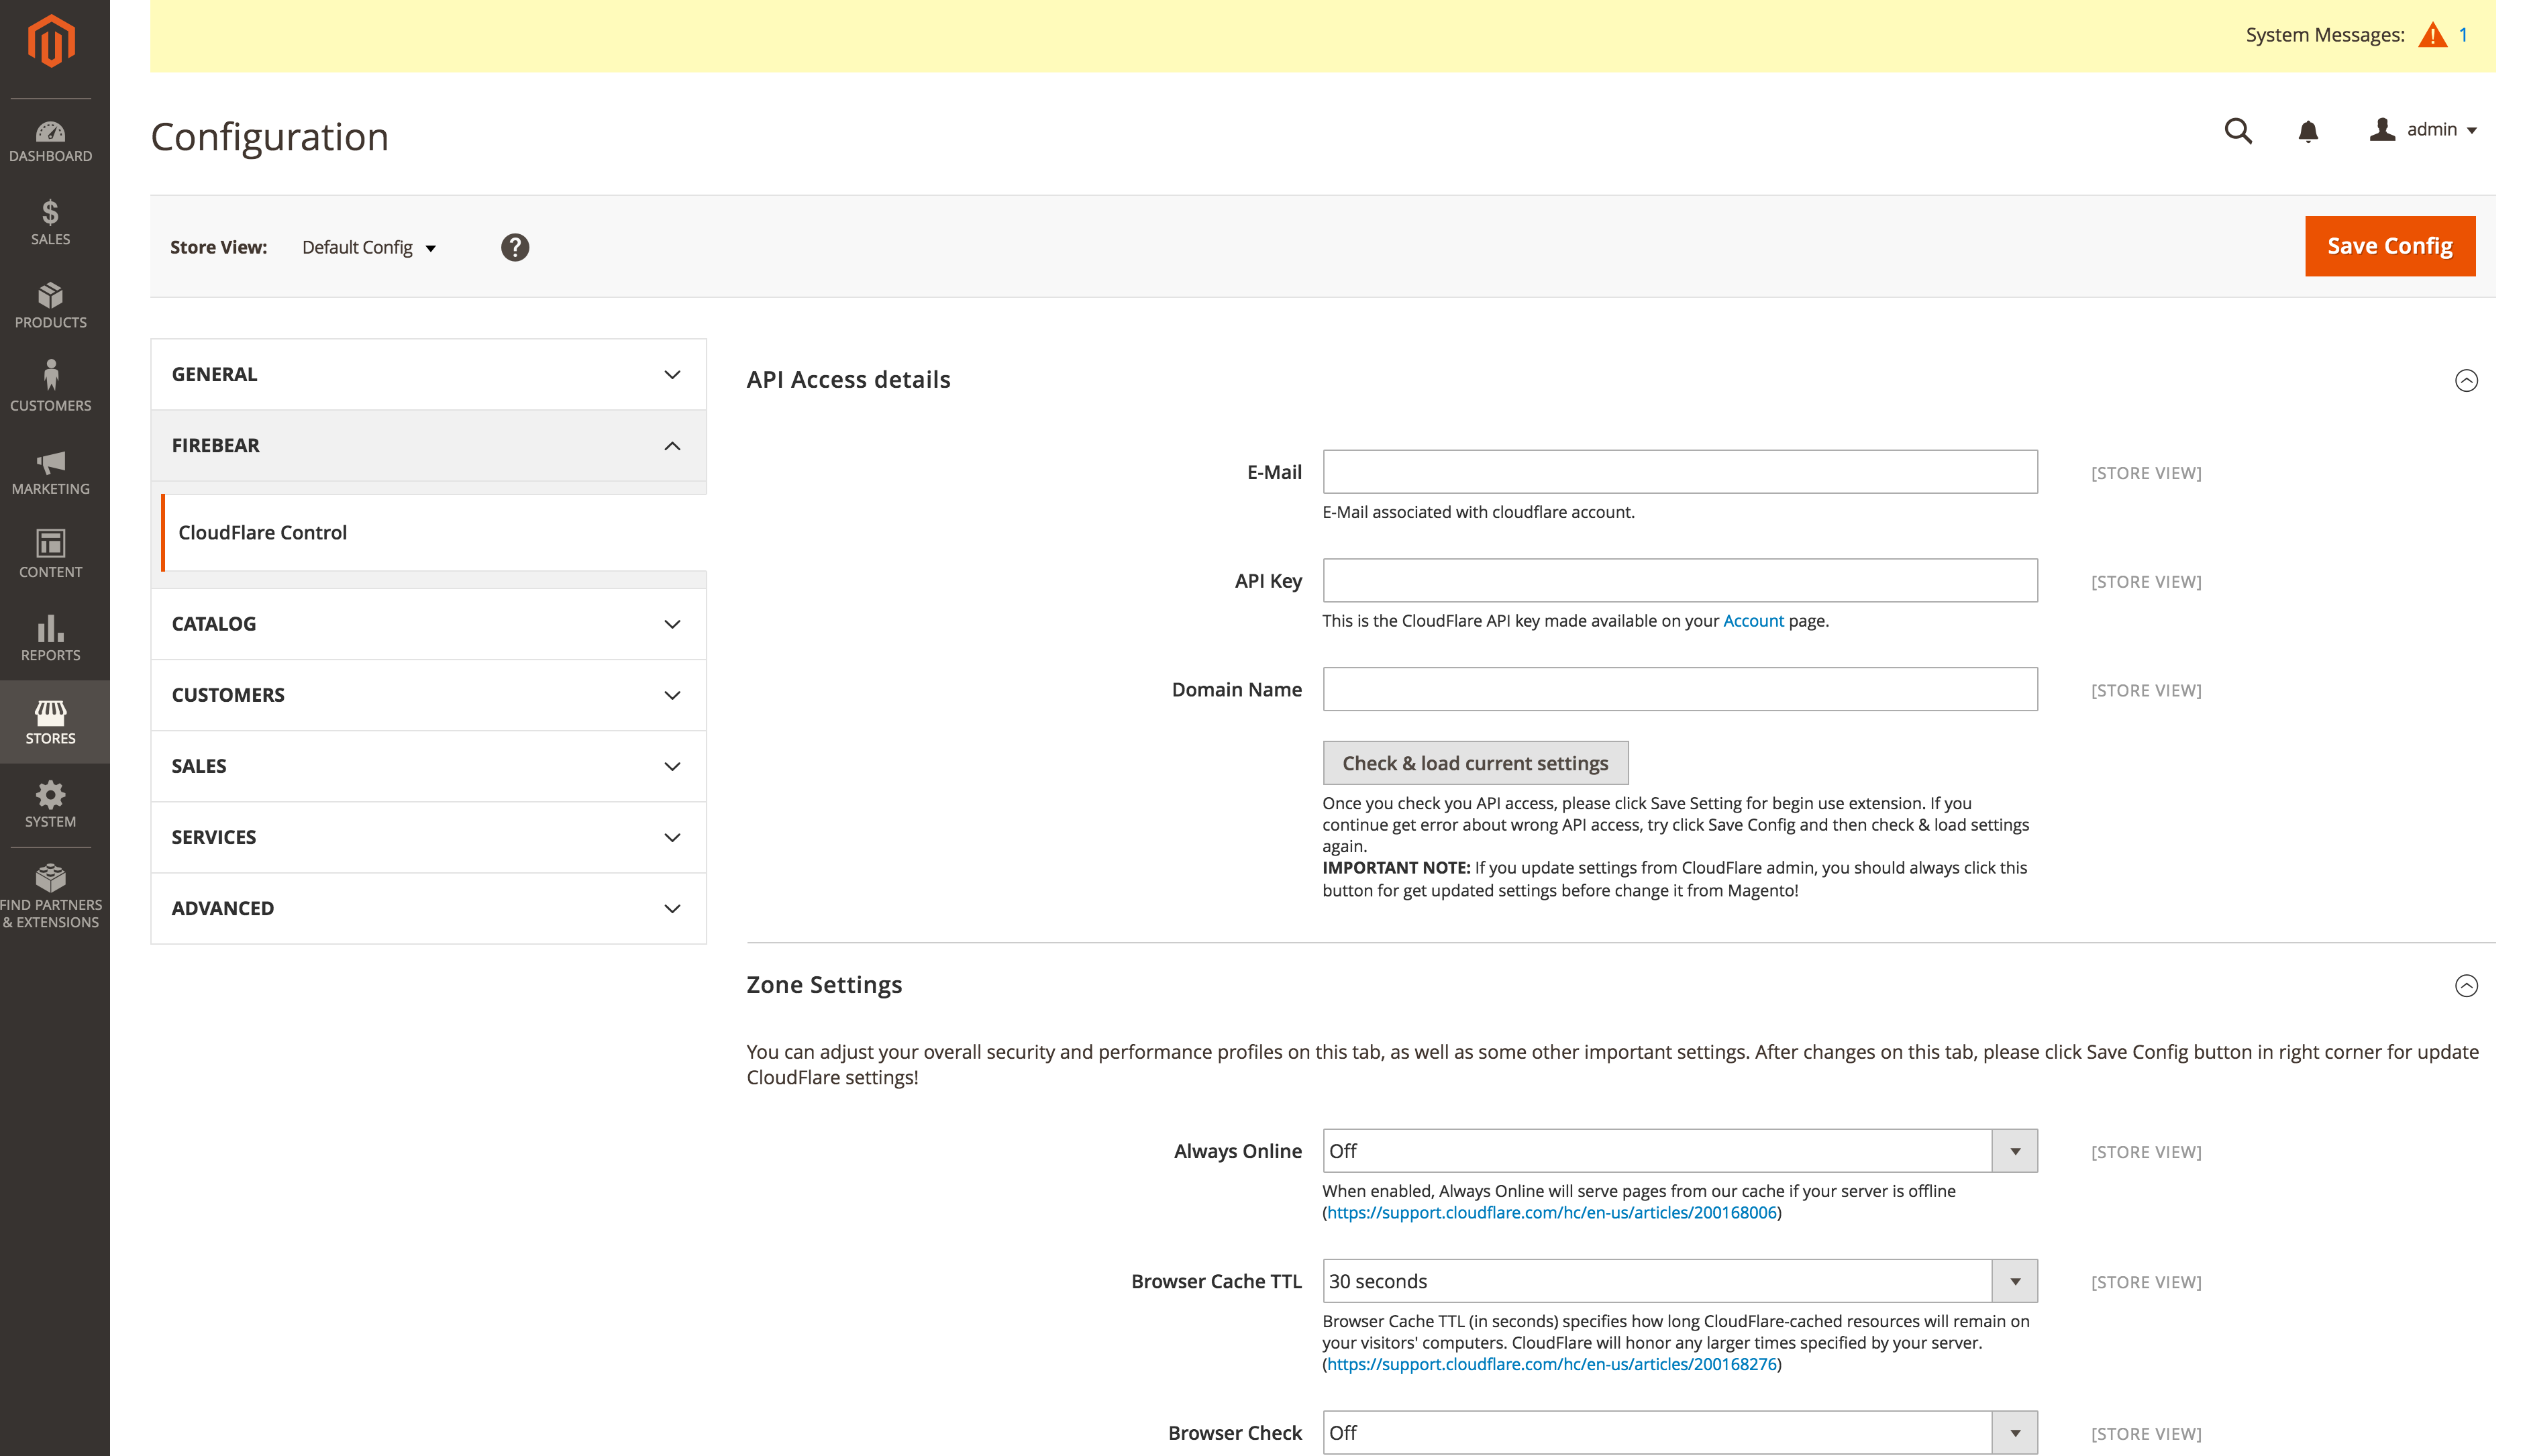2527x1456 pixels.
Task: Focus the API Key input field
Action: [x=1680, y=581]
